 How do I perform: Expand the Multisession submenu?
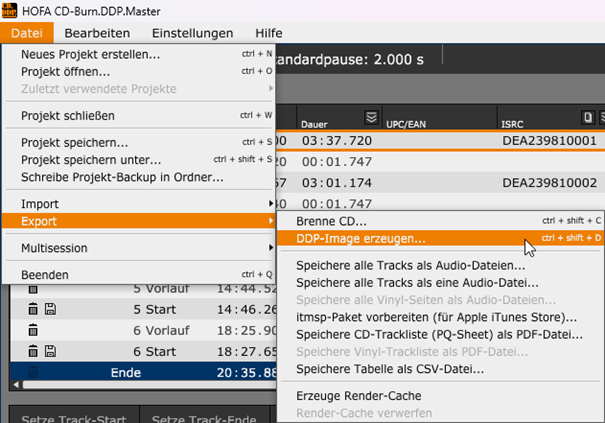point(139,248)
